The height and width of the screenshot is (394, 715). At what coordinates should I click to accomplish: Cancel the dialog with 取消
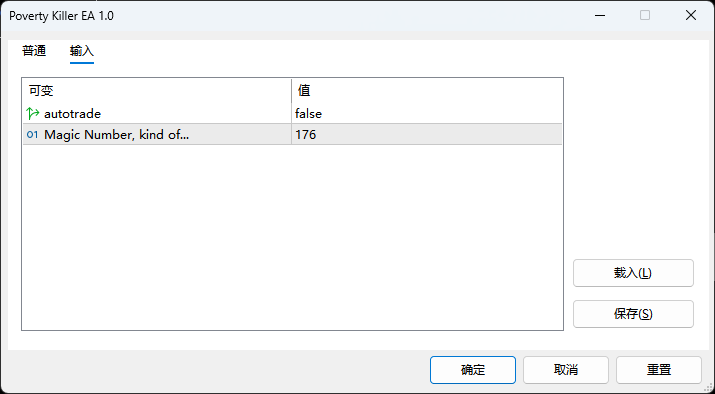[566, 370]
